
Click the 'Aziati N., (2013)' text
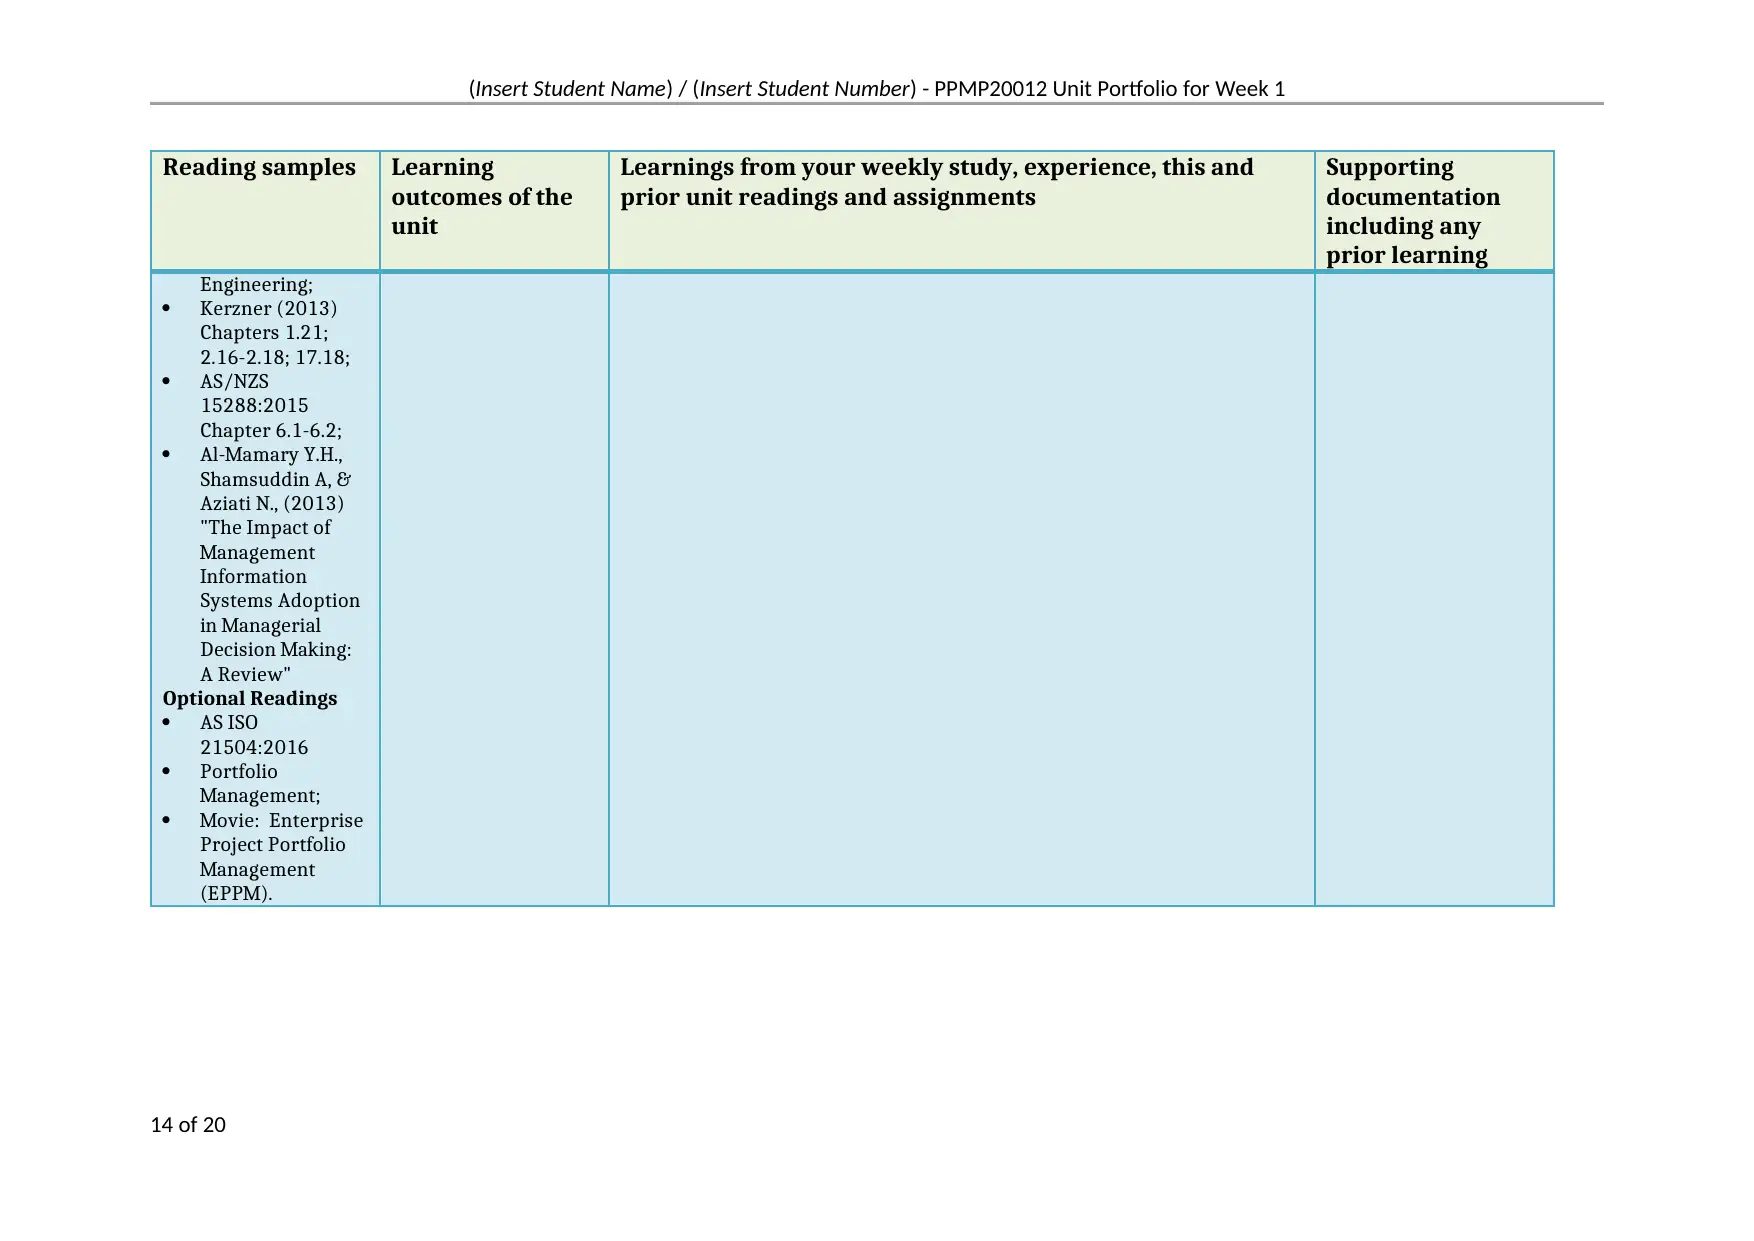click(x=272, y=503)
